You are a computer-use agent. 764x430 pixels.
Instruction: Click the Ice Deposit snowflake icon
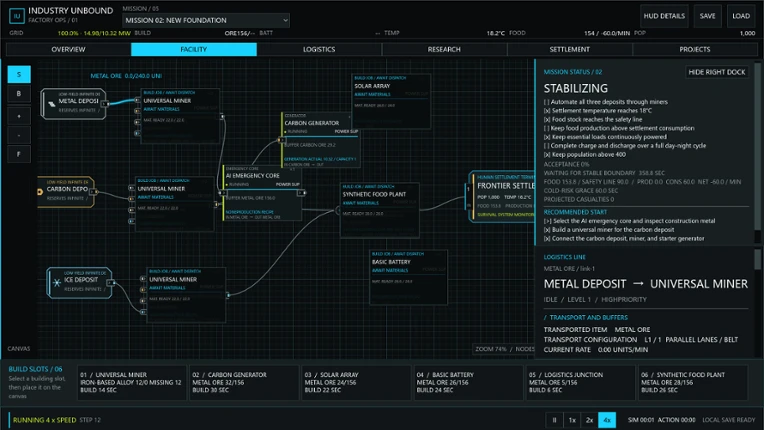(57, 282)
